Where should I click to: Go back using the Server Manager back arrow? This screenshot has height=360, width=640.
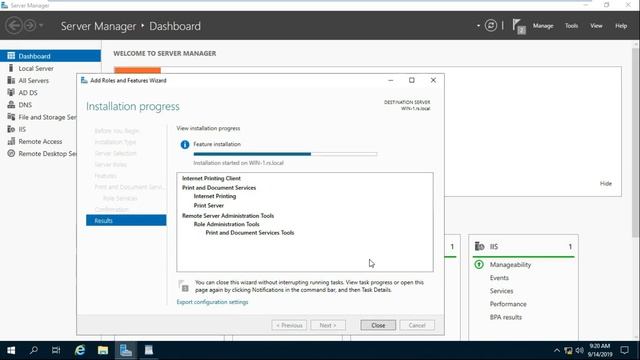pos(13,26)
